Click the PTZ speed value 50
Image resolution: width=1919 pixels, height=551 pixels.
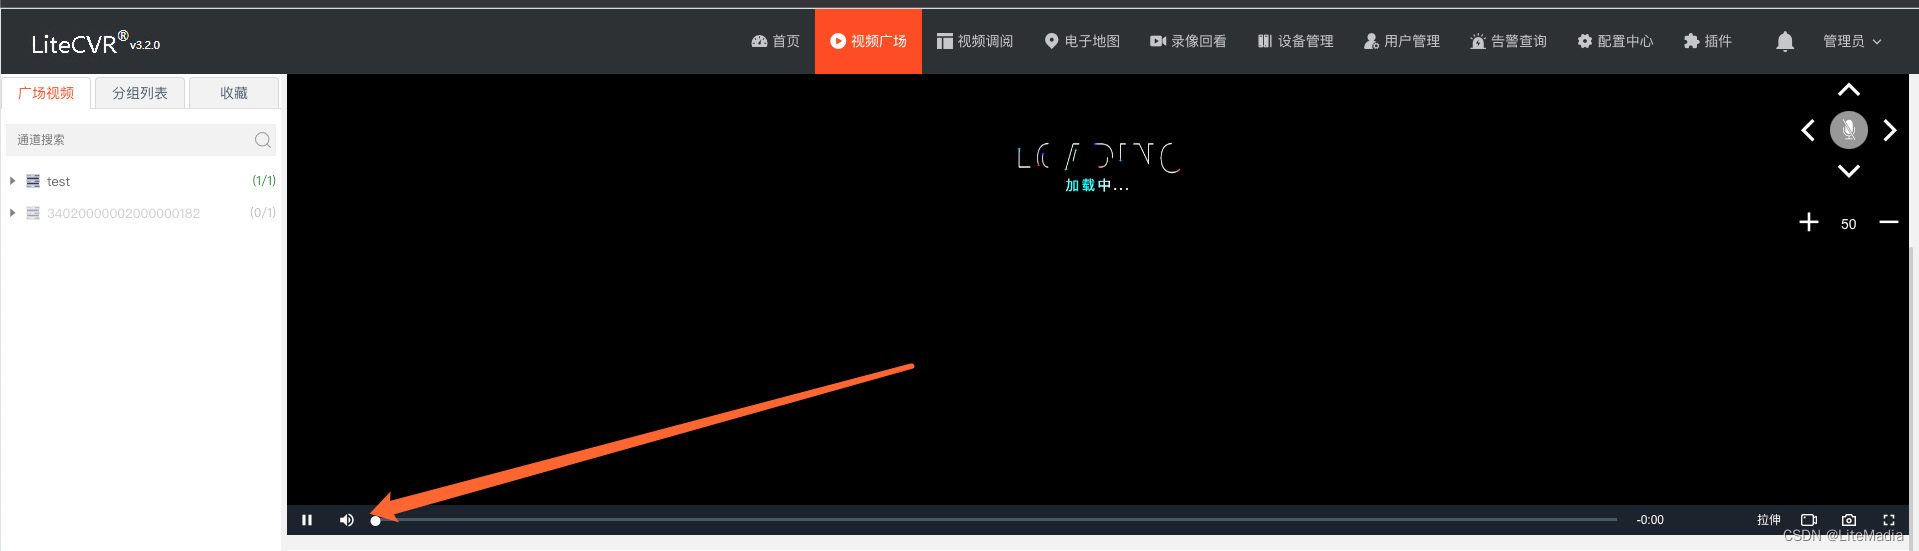coord(1848,224)
